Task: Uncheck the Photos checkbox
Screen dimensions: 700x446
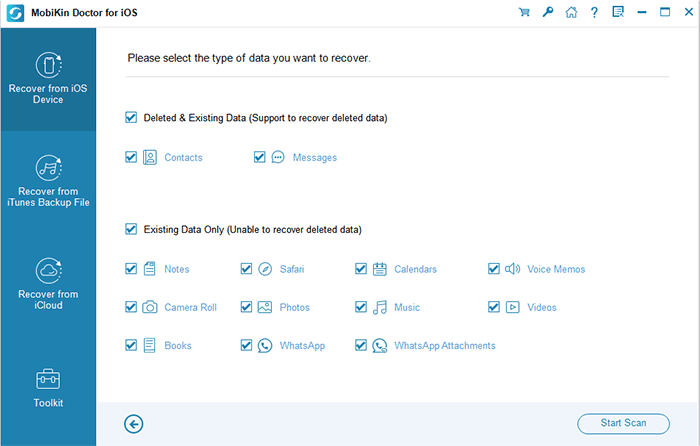Action: tap(246, 307)
